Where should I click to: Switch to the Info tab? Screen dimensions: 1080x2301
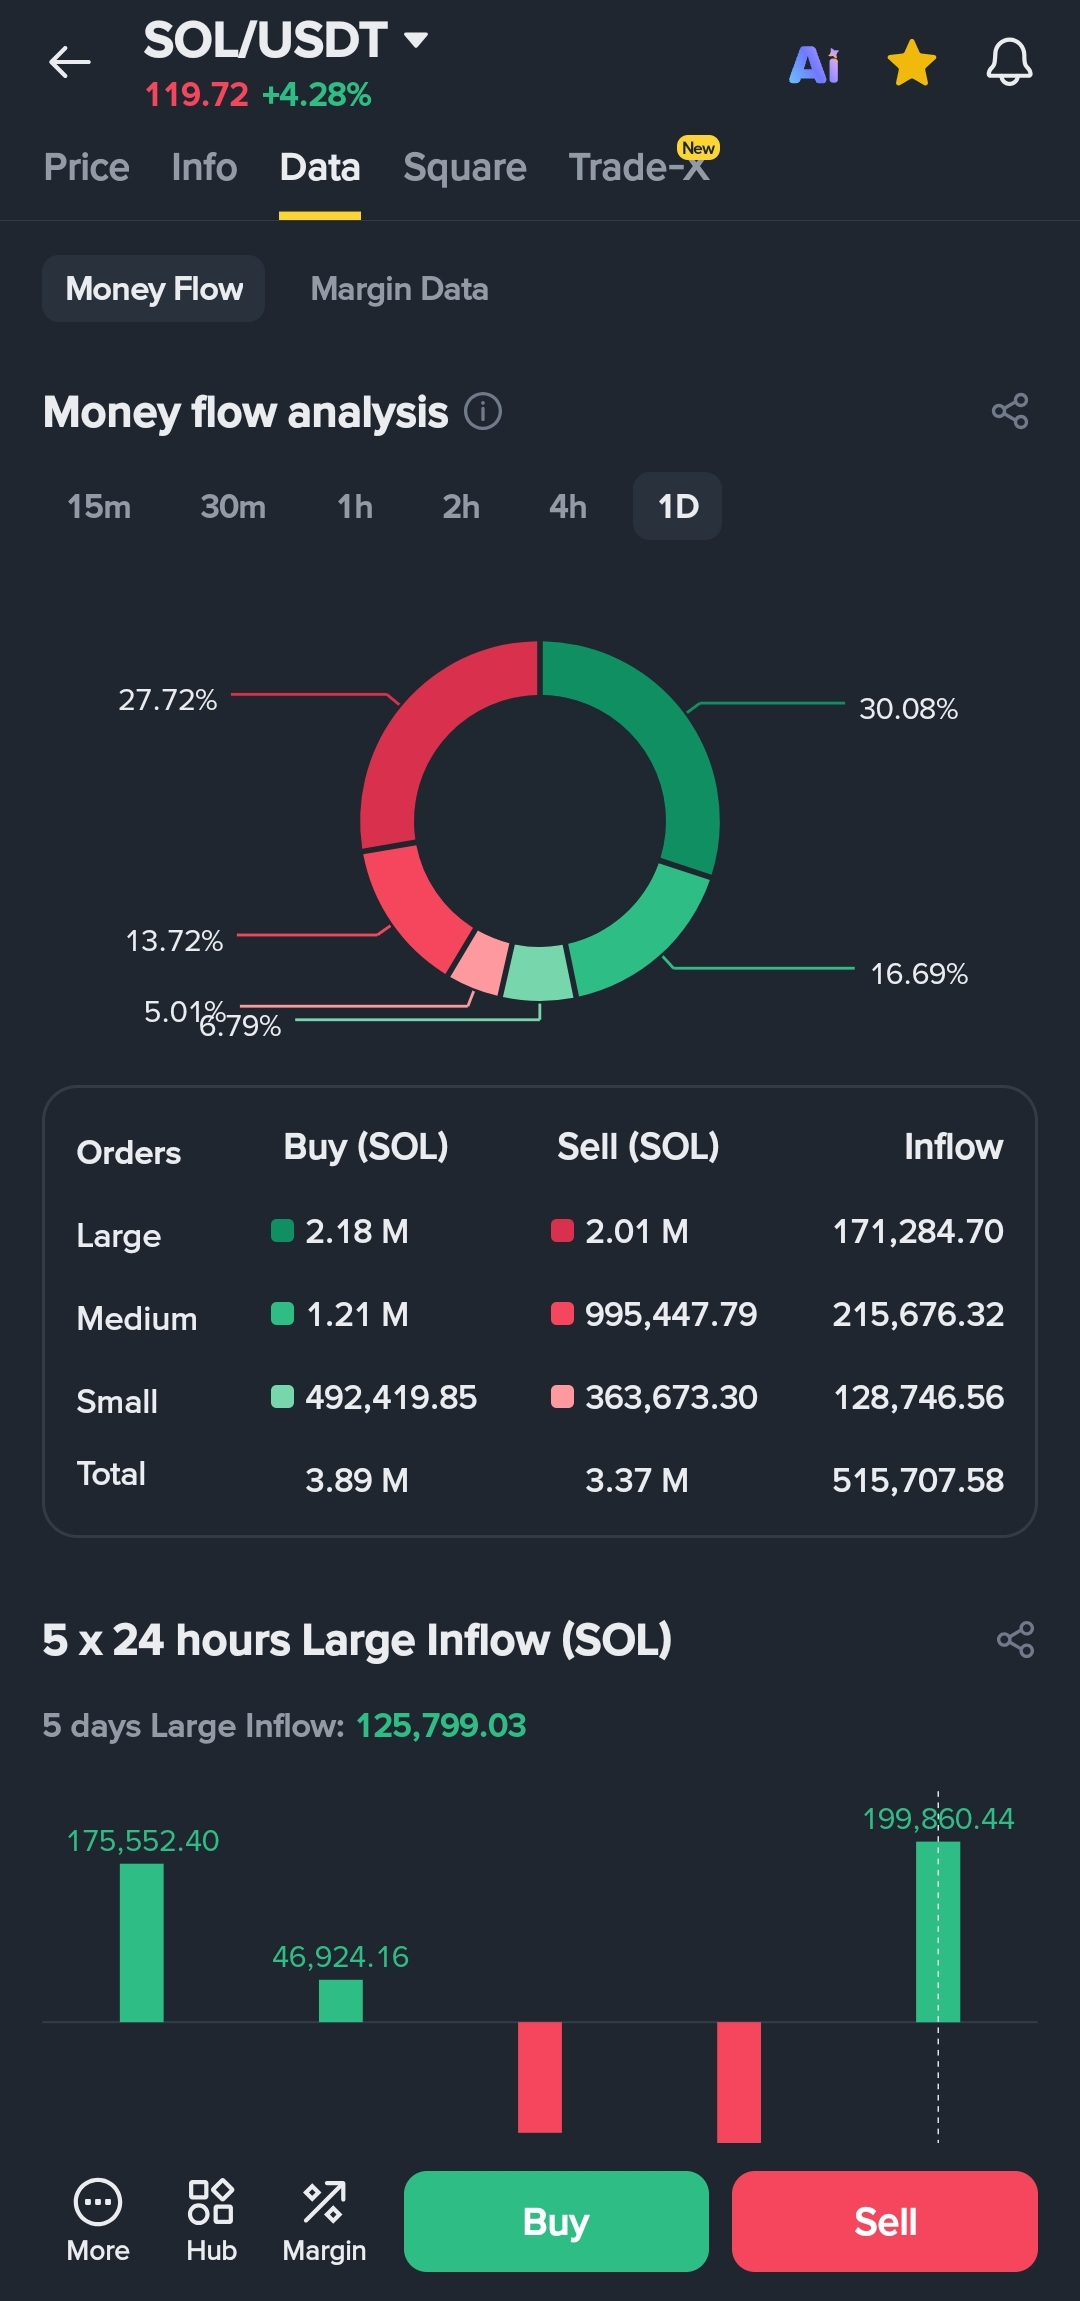[x=204, y=167]
